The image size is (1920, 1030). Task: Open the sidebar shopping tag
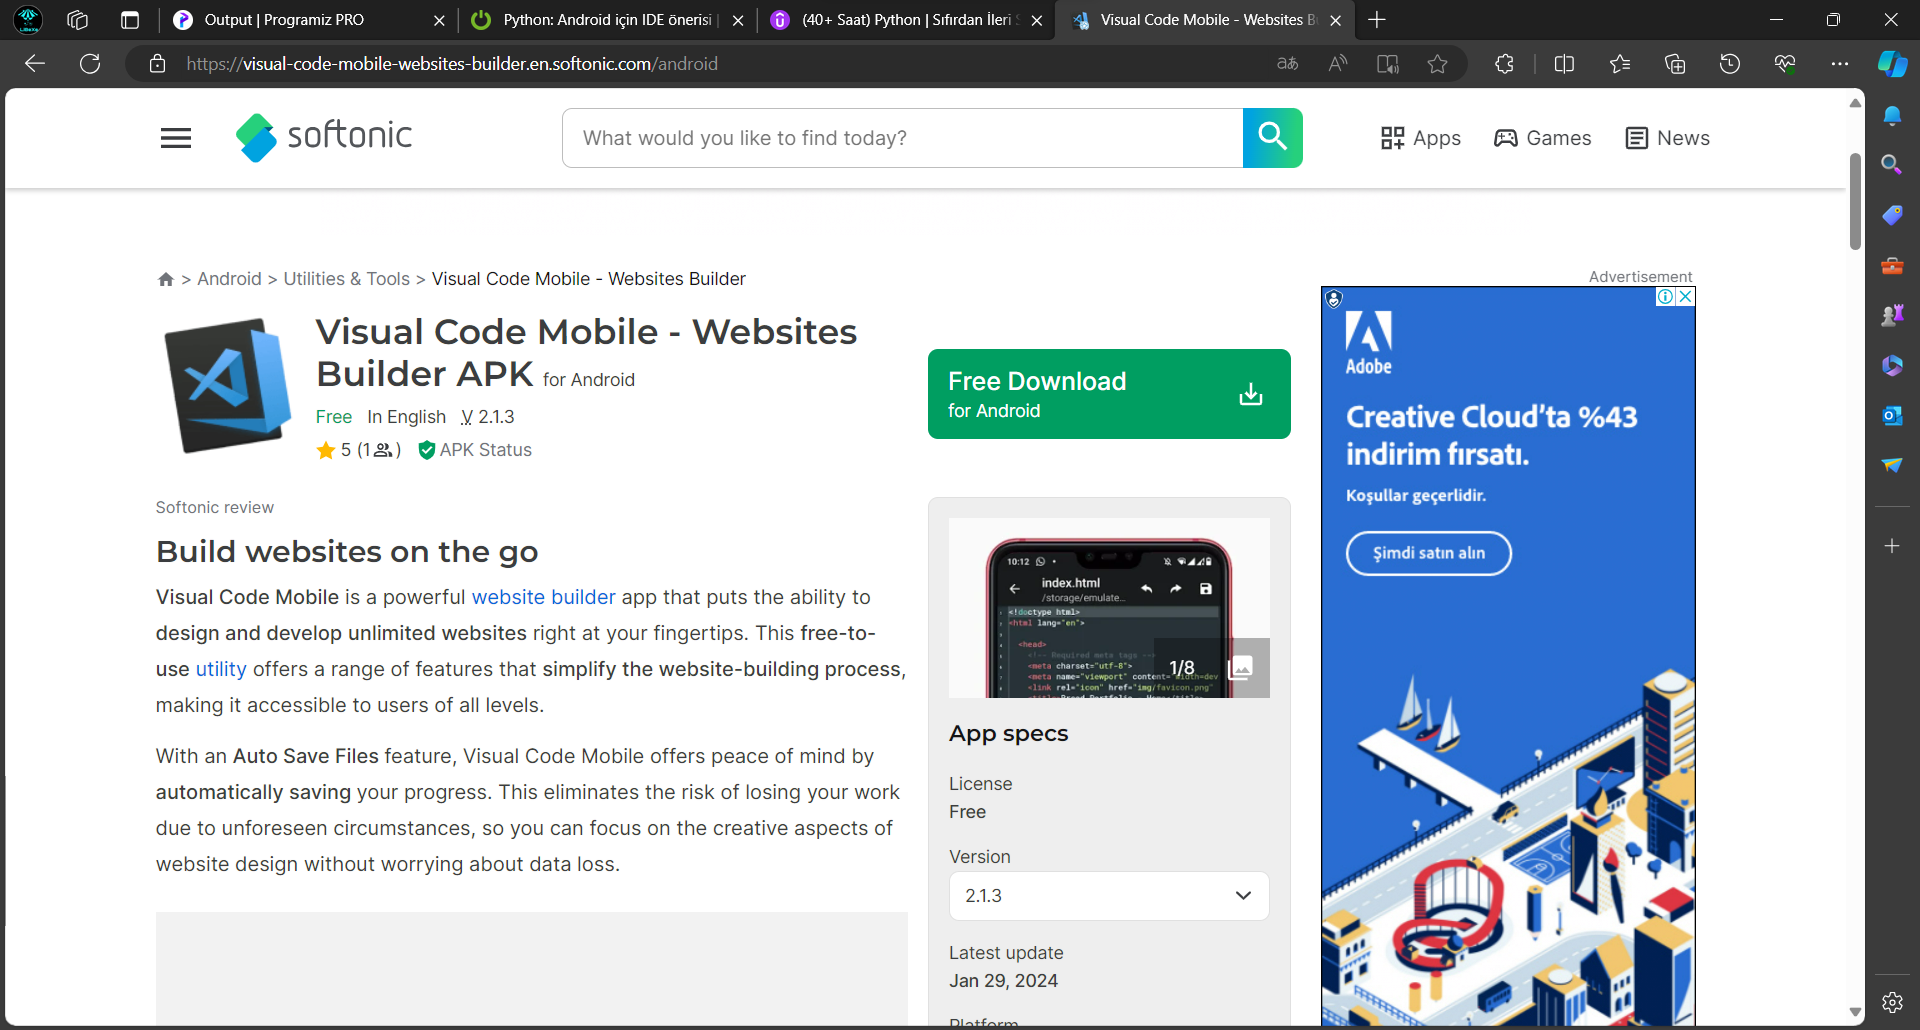[1892, 215]
